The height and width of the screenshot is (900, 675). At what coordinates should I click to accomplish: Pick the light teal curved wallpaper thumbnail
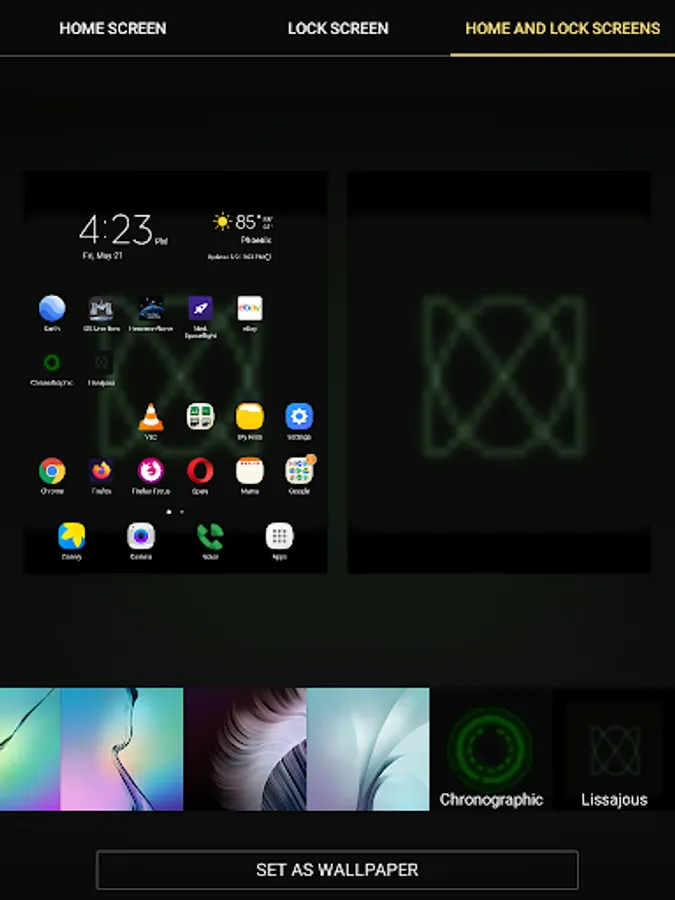pos(368,749)
